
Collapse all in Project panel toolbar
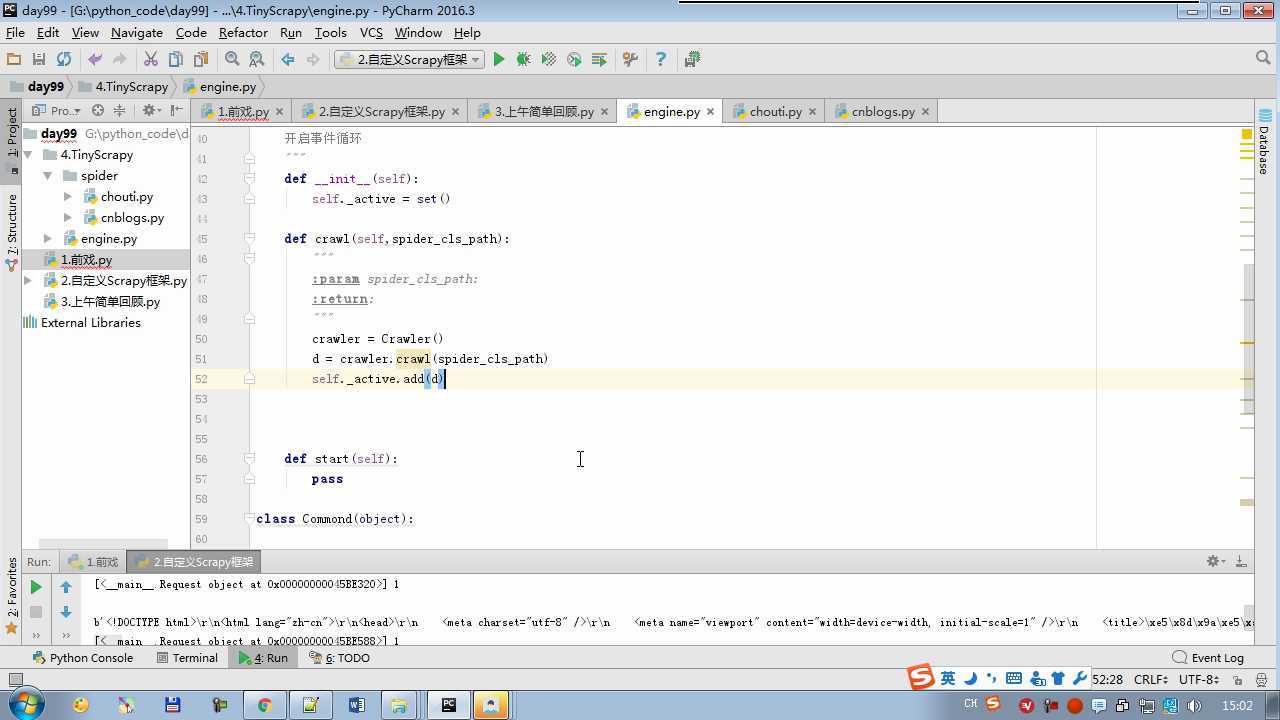[x=120, y=111]
